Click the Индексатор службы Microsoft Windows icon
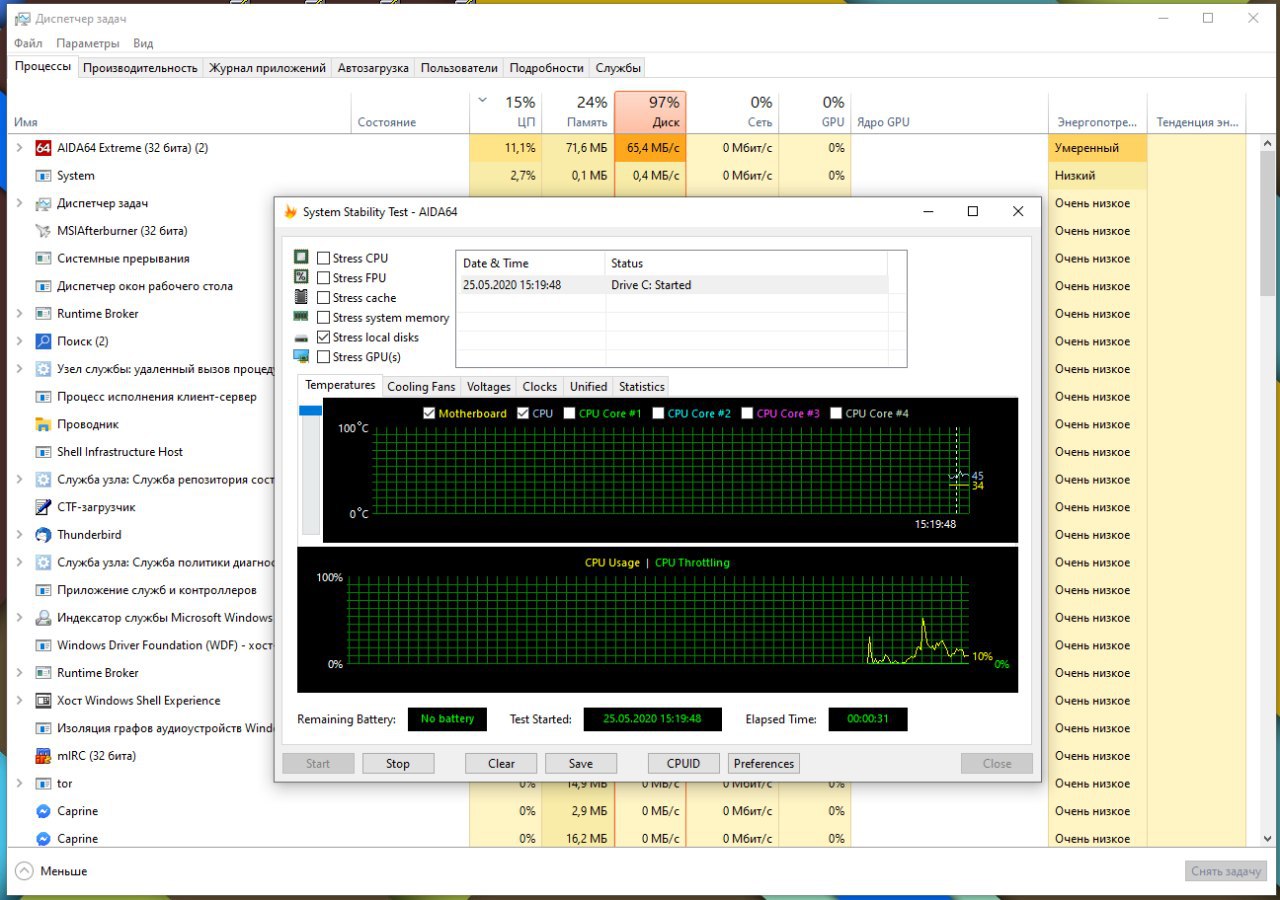The height and width of the screenshot is (900, 1280). [43, 618]
